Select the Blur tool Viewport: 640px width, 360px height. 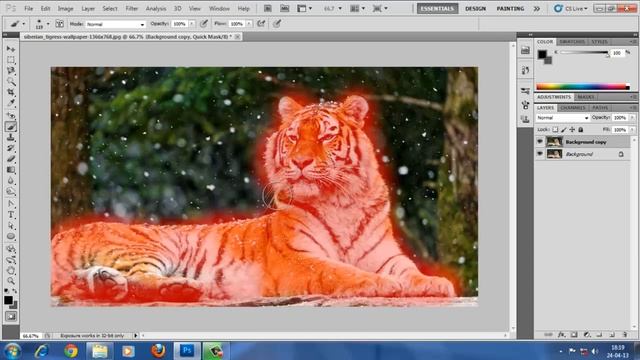[x=11, y=181]
